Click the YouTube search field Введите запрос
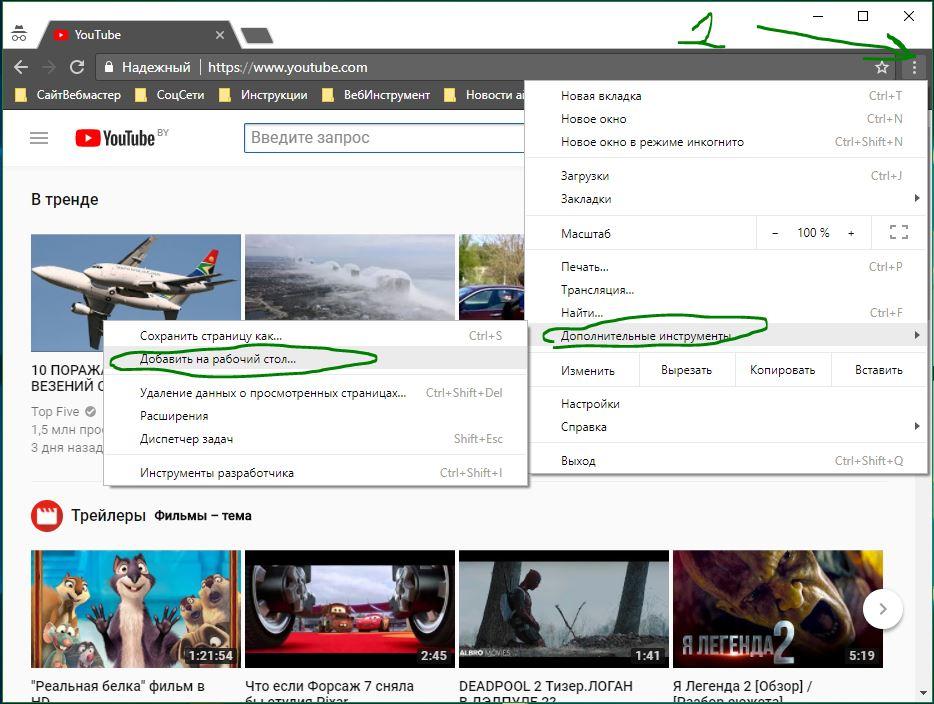Screen dimensions: 934x704 point(384,138)
